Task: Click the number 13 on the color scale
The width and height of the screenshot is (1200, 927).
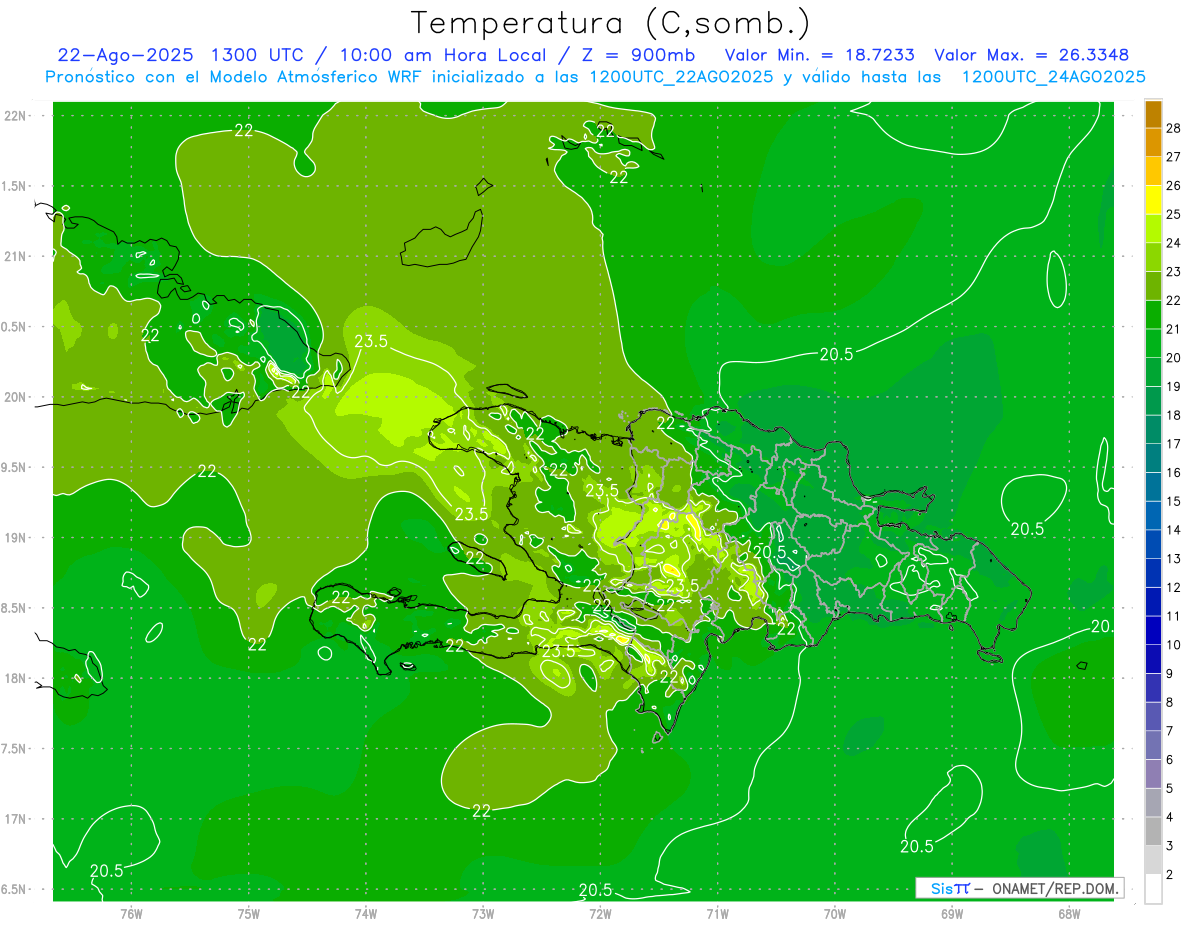Action: pyautogui.click(x=1175, y=559)
